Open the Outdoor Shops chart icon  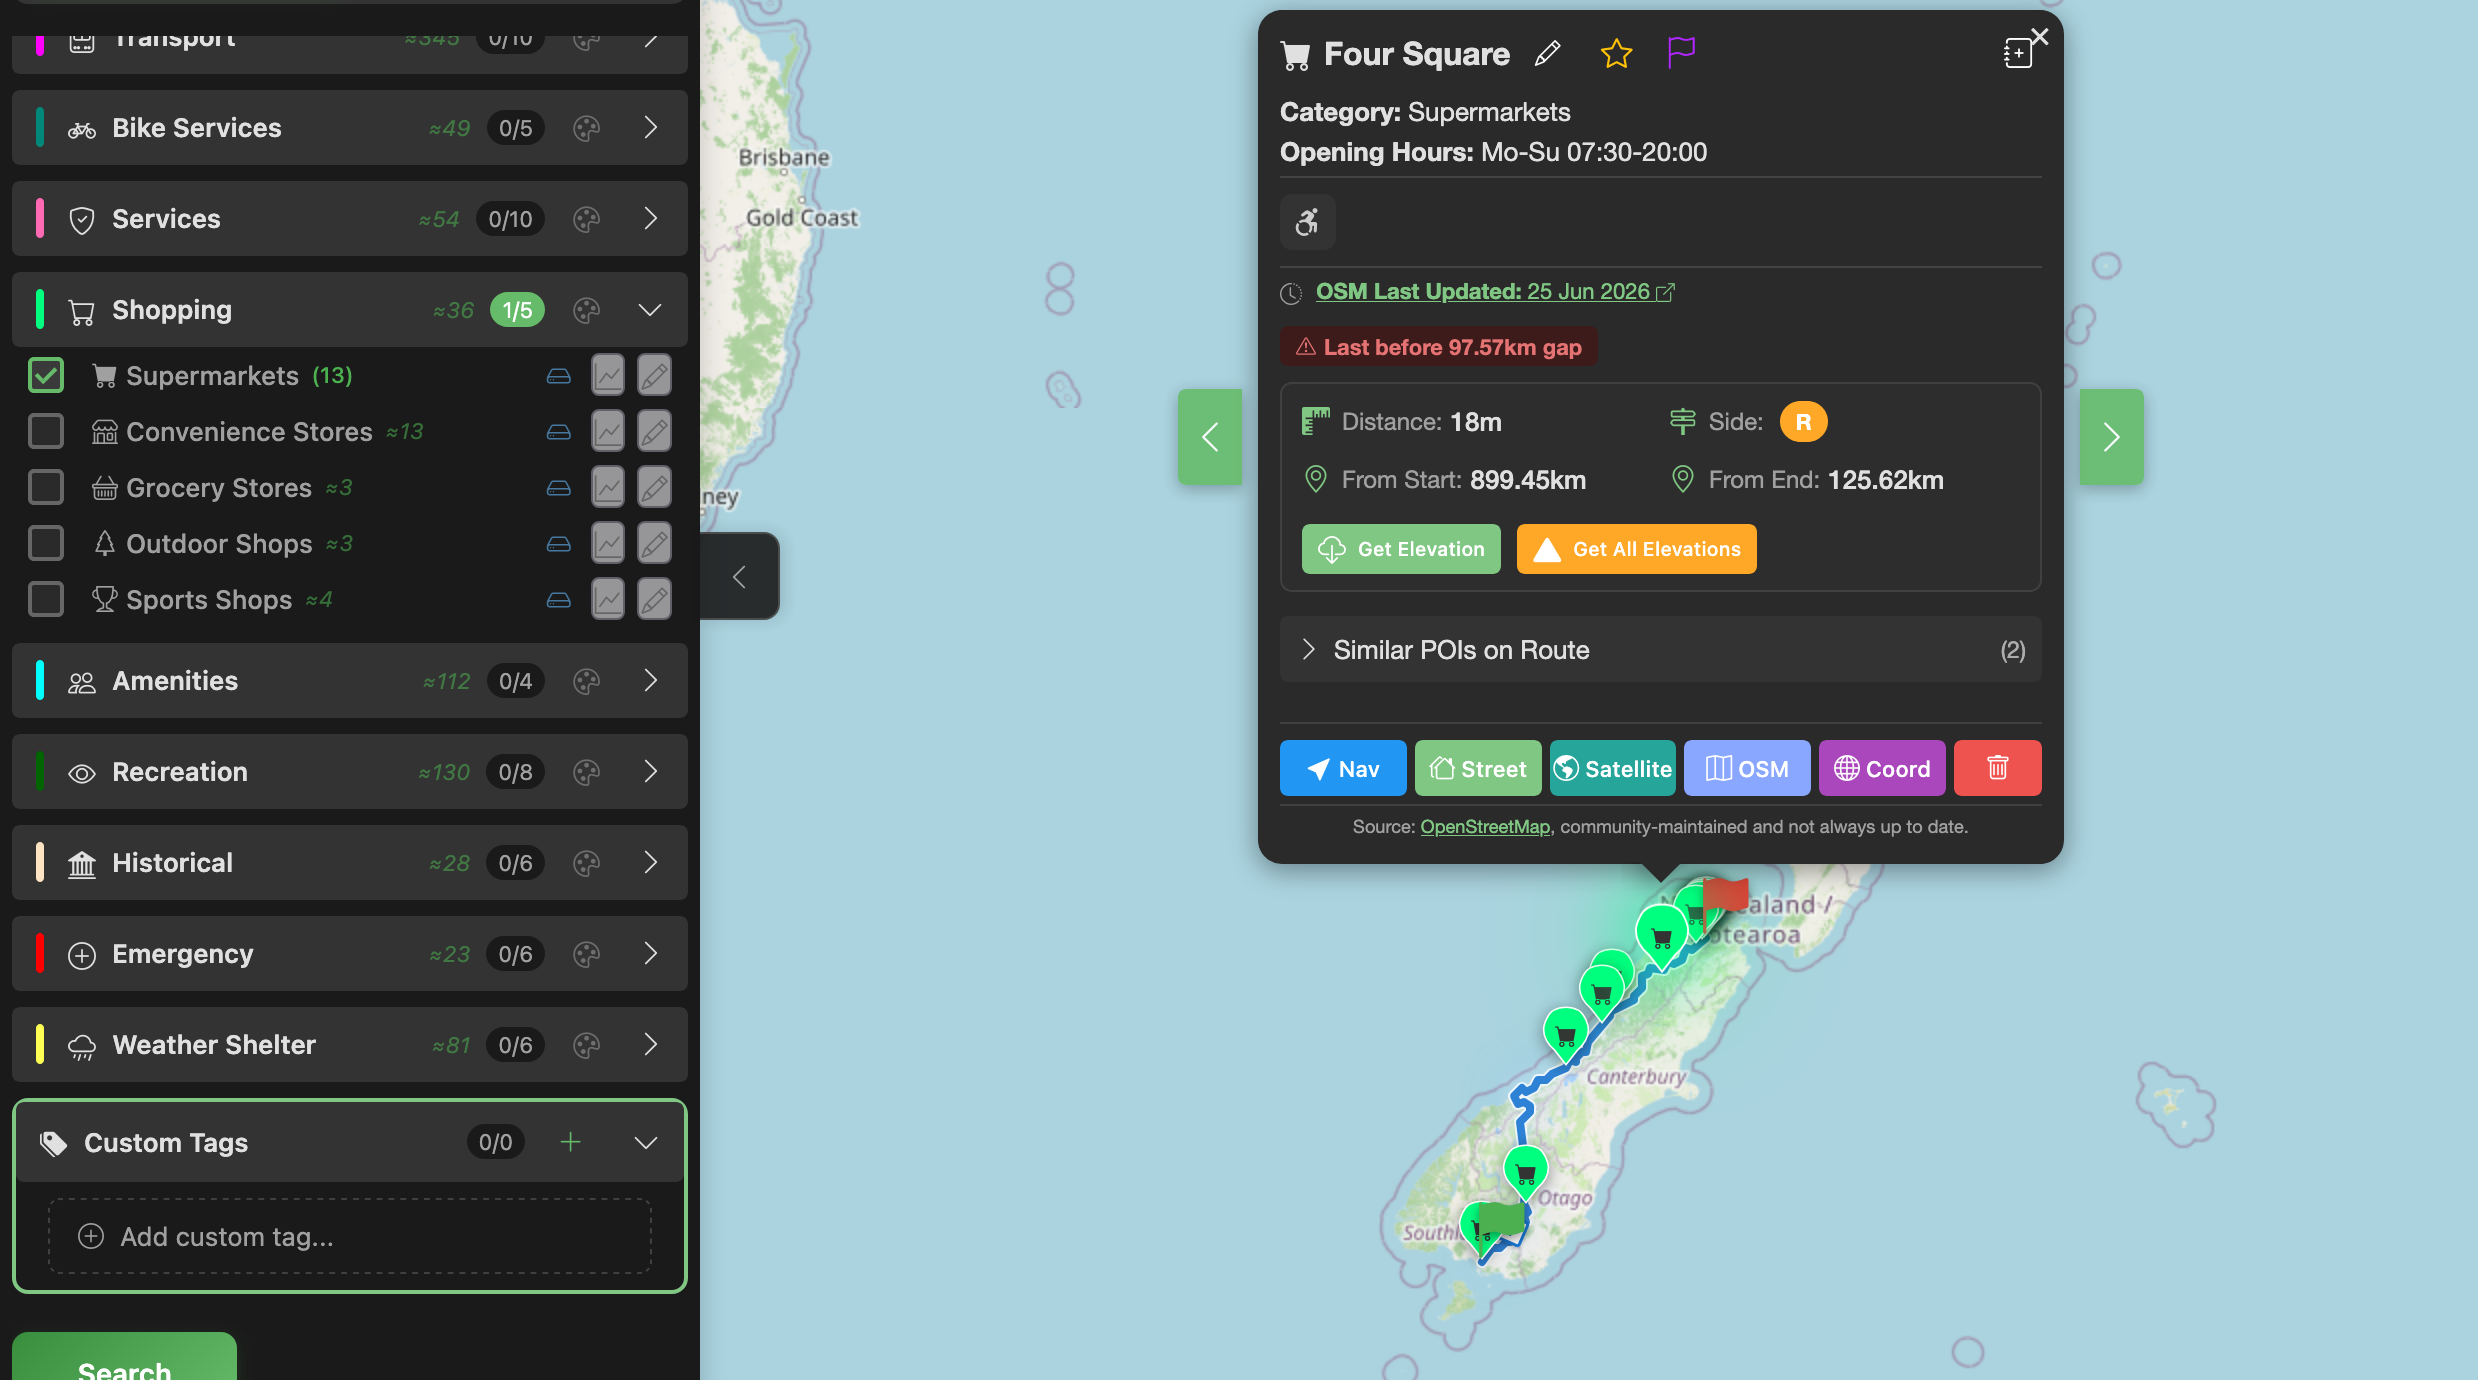(608, 543)
